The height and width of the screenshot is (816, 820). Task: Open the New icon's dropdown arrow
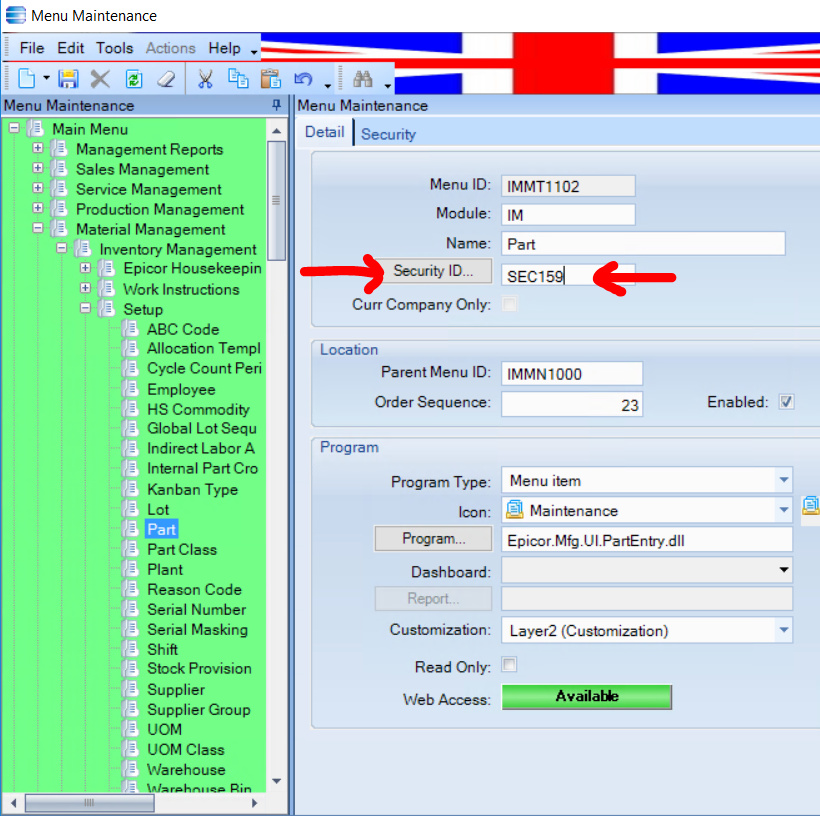click(47, 78)
